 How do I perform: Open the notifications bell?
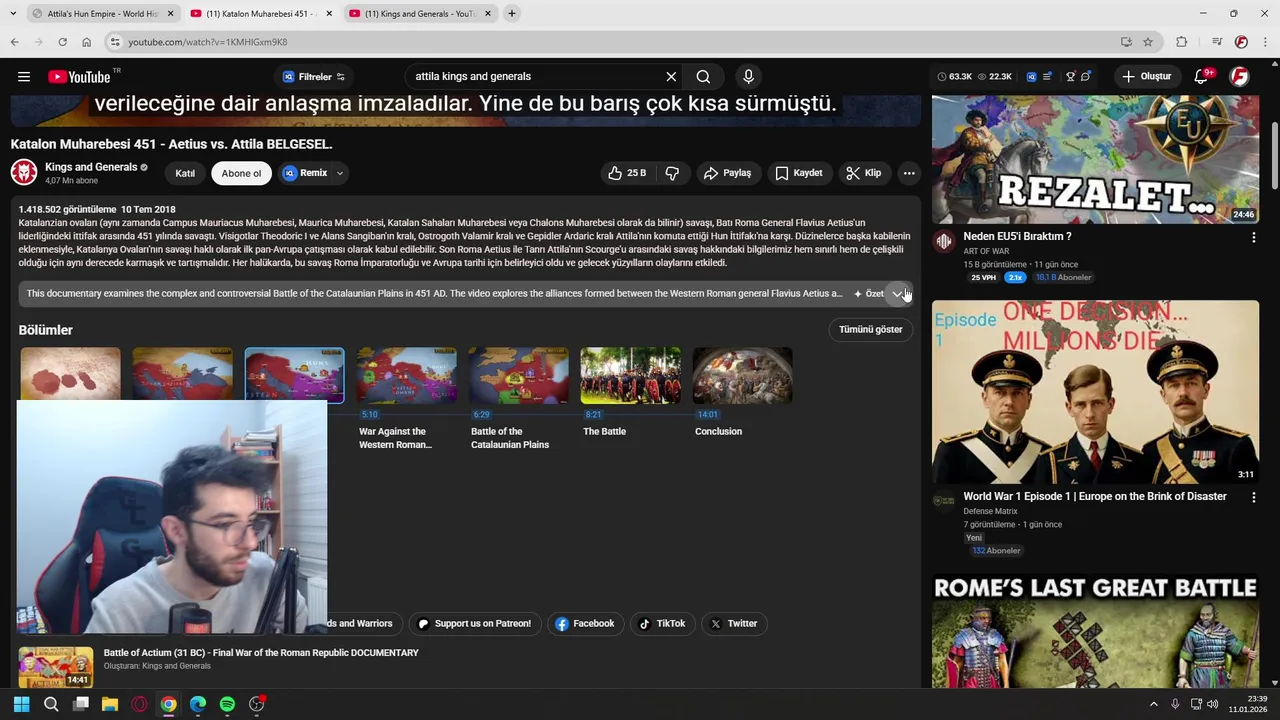pos(1203,76)
